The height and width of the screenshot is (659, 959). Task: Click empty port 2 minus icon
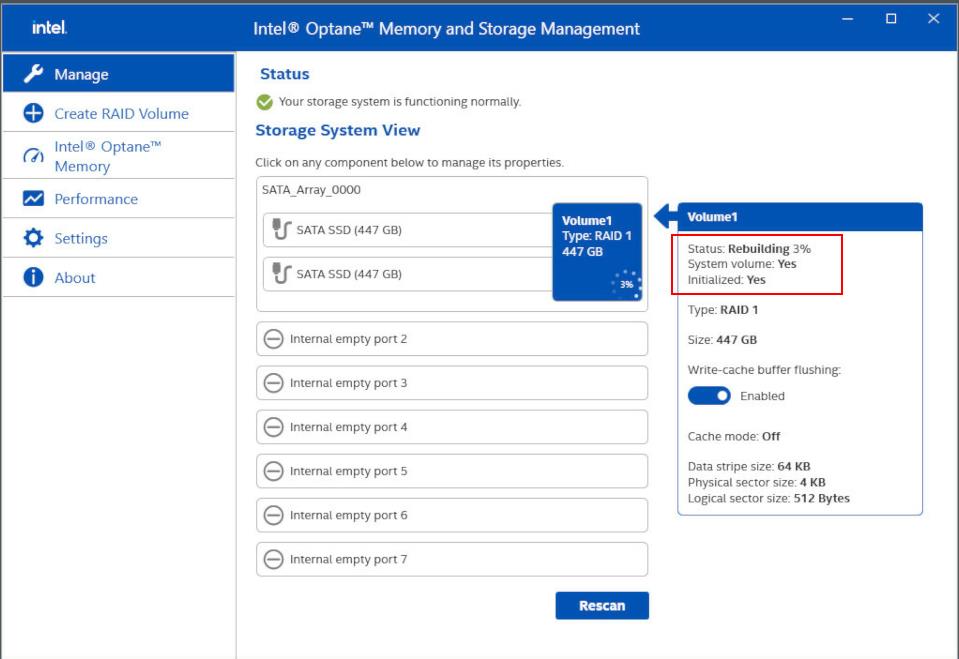tap(273, 339)
